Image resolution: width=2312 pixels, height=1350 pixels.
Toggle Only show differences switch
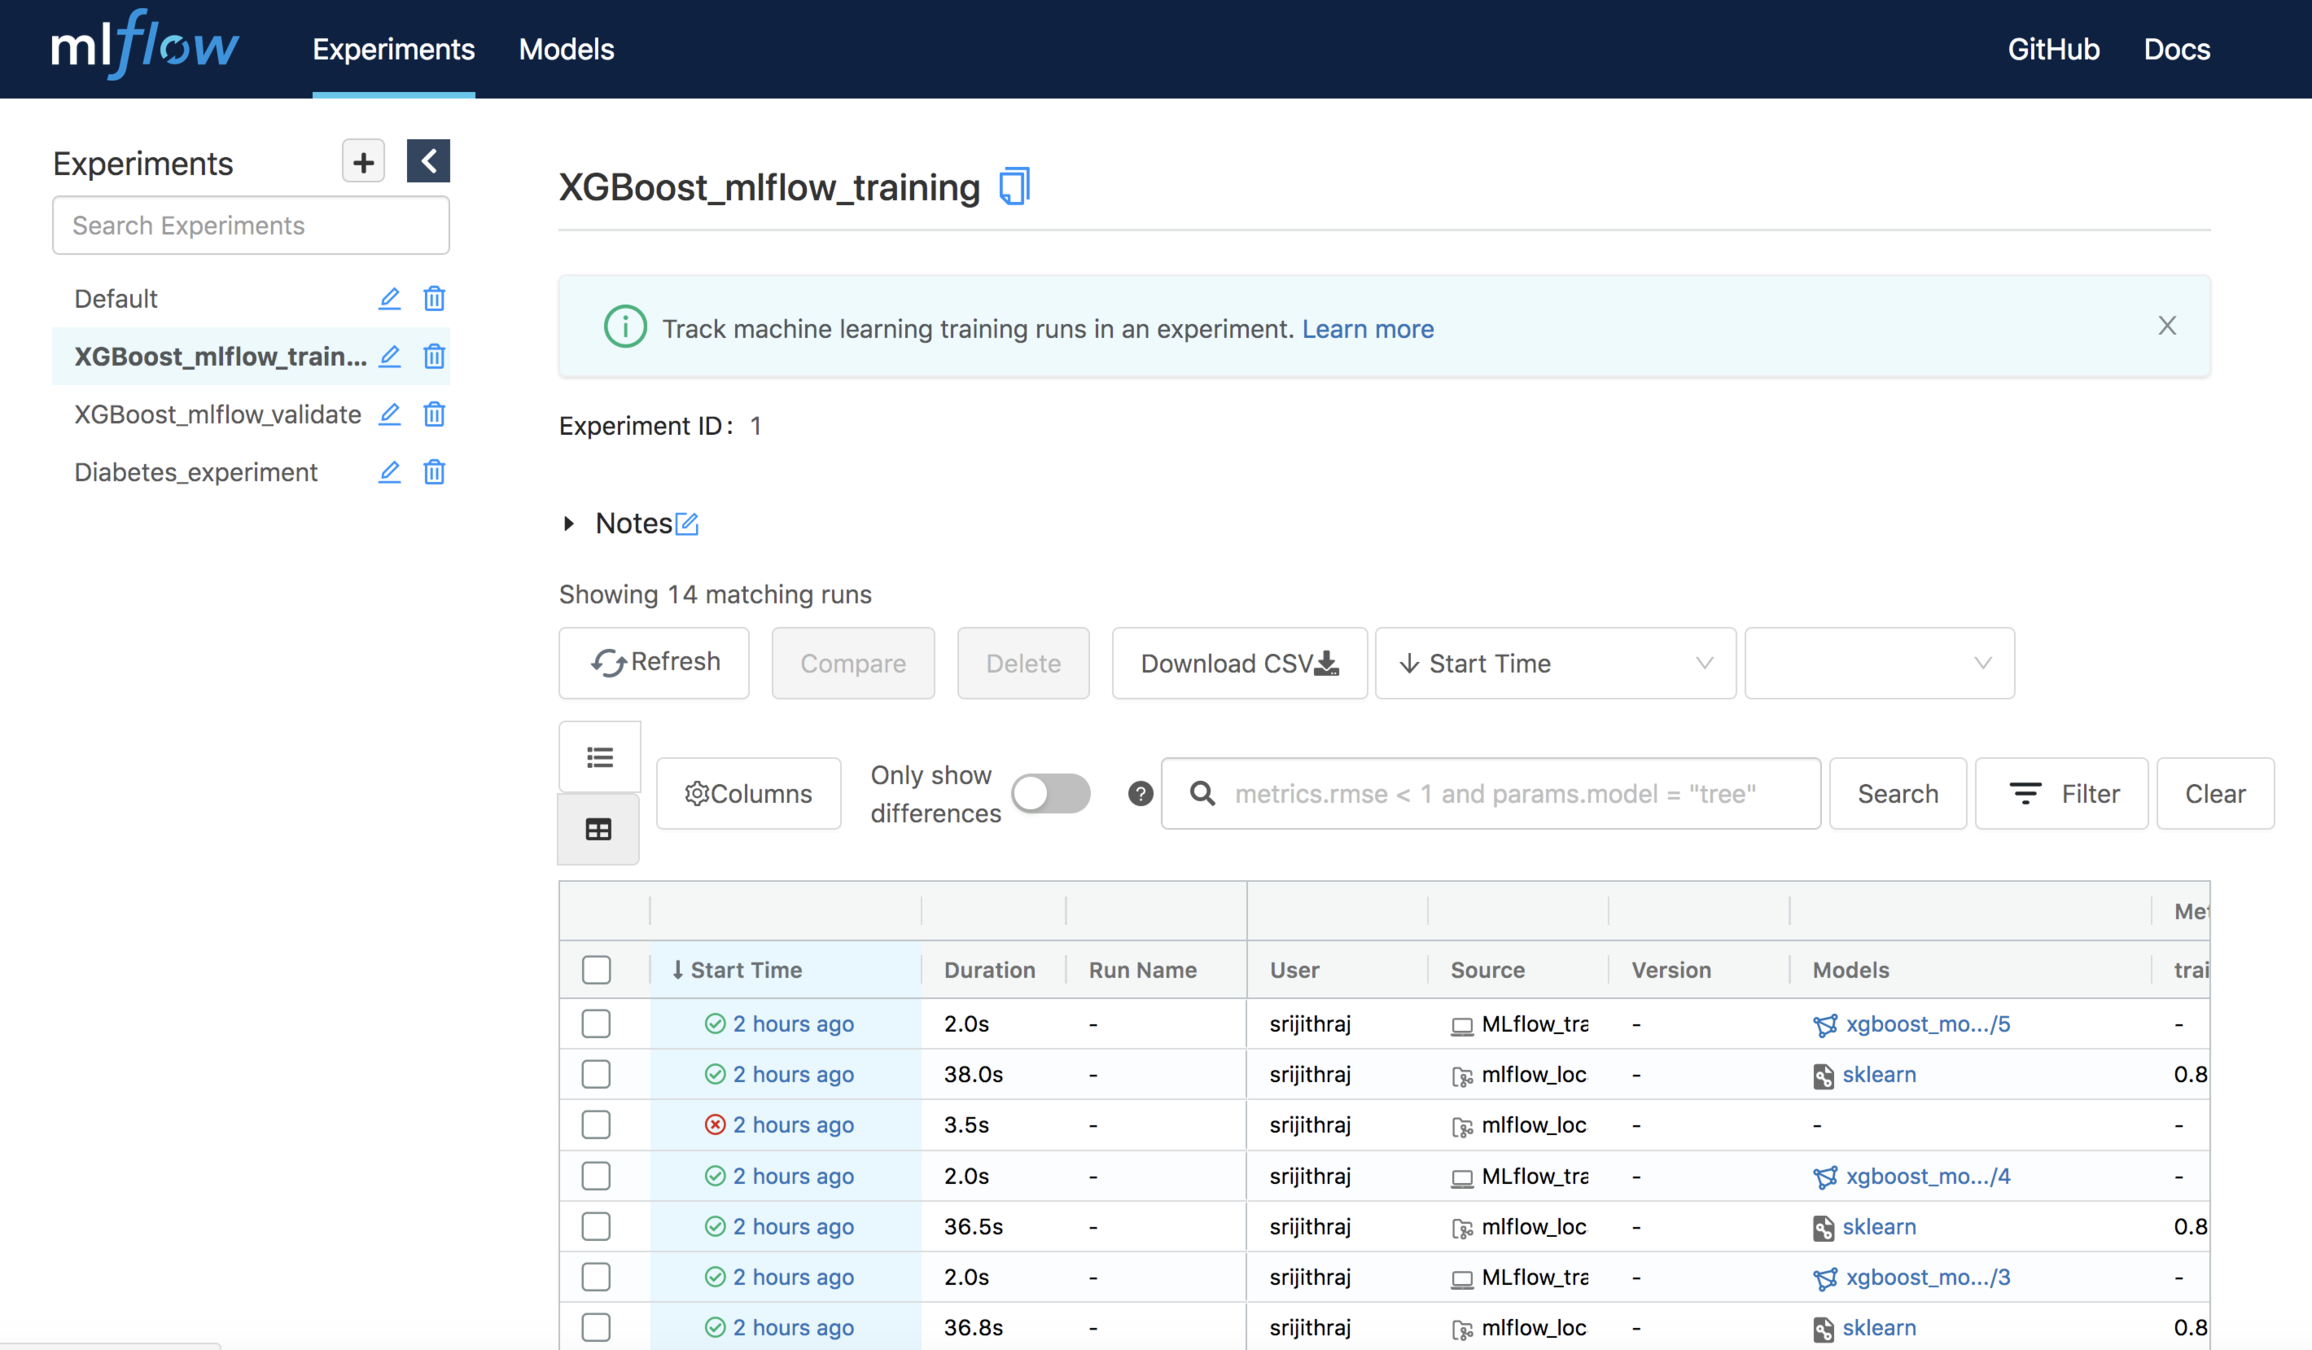[x=1050, y=793]
